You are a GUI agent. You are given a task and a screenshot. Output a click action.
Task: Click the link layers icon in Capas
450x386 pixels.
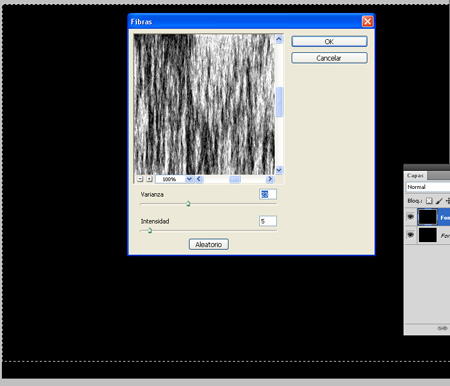coord(442,328)
